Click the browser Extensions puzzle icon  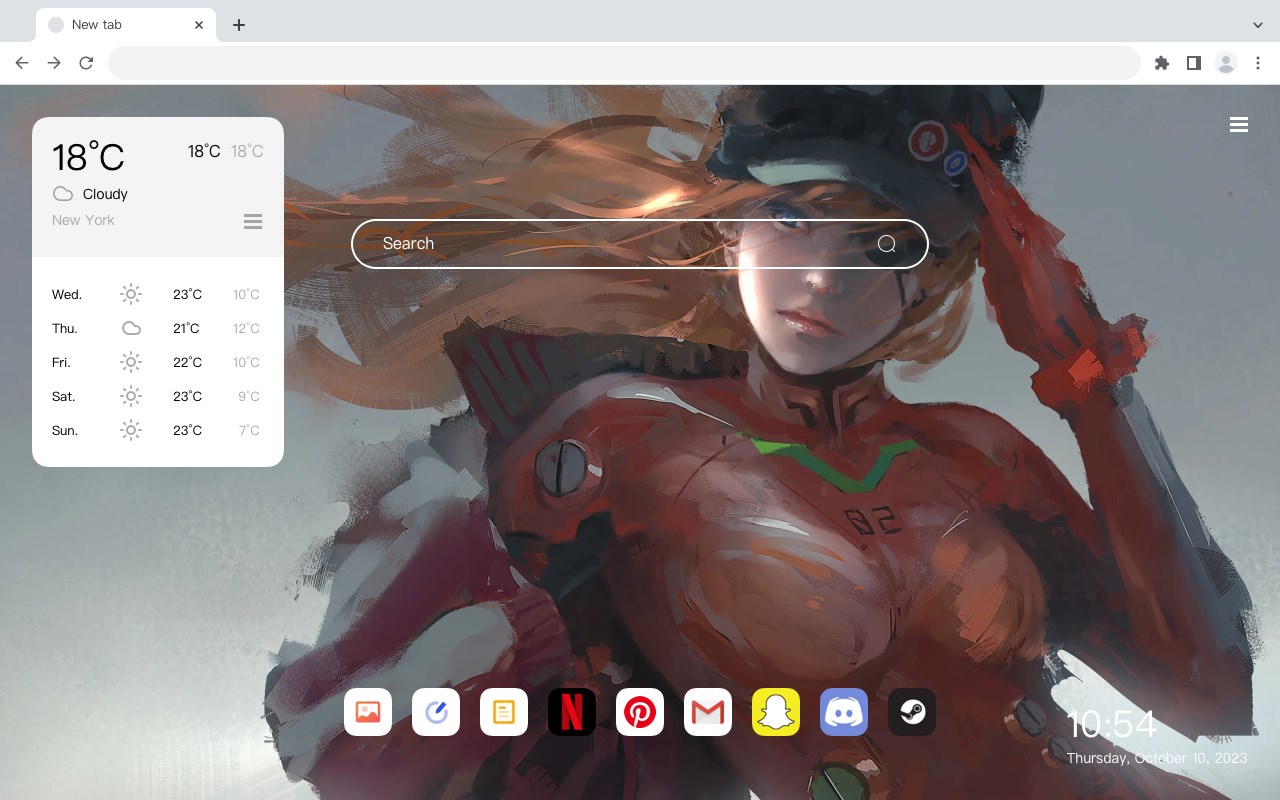1161,63
